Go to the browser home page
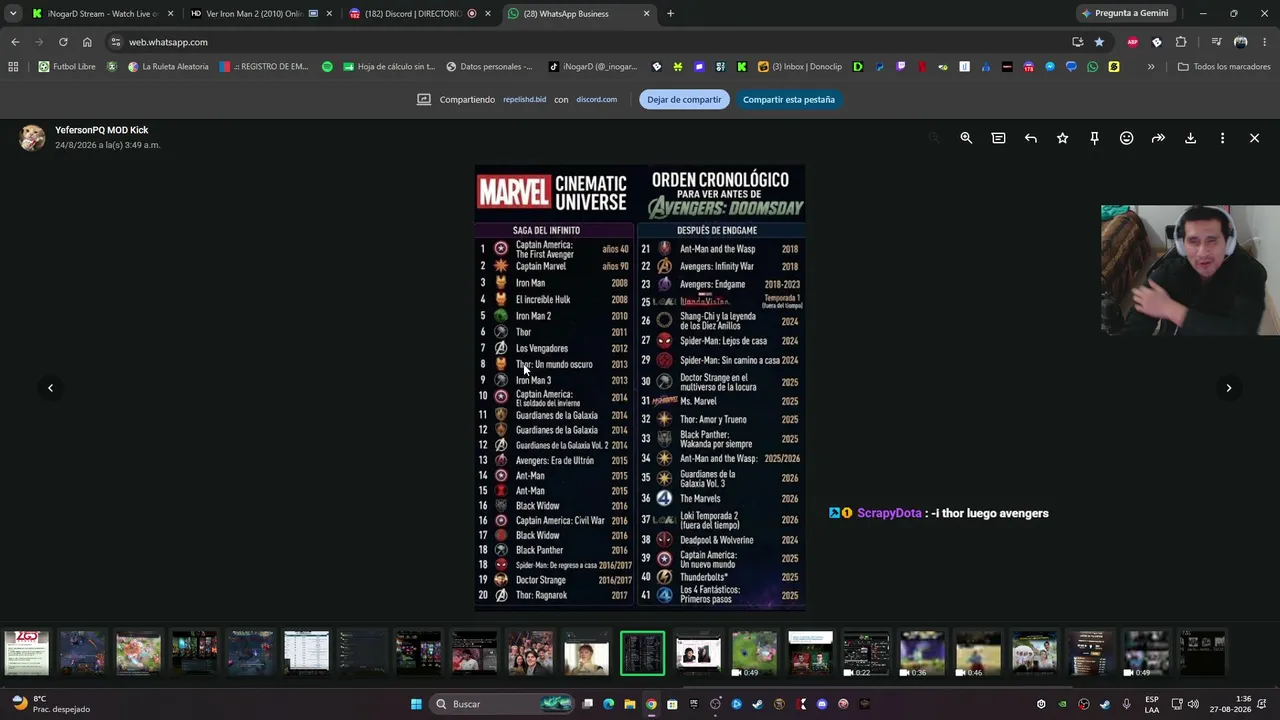Image resolution: width=1280 pixels, height=720 pixels. tap(87, 42)
